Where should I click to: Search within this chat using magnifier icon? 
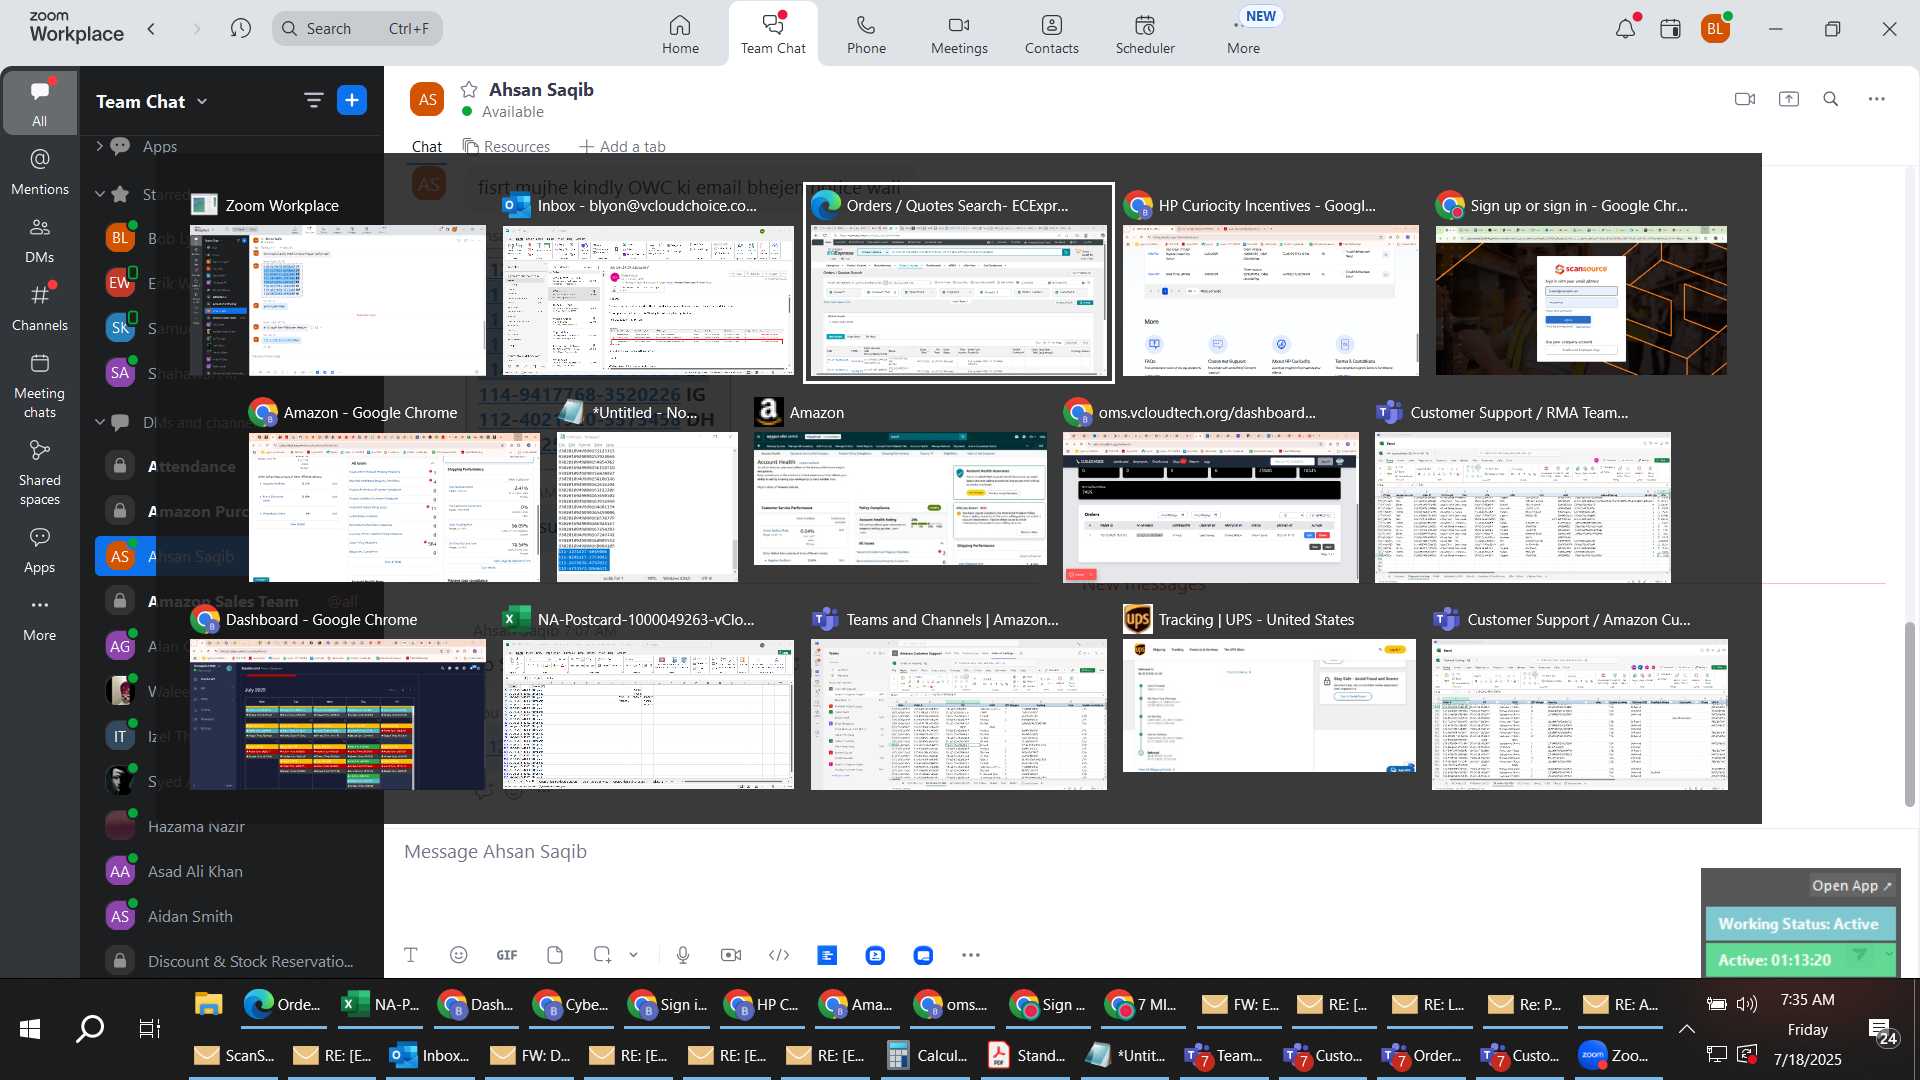[x=1831, y=99]
